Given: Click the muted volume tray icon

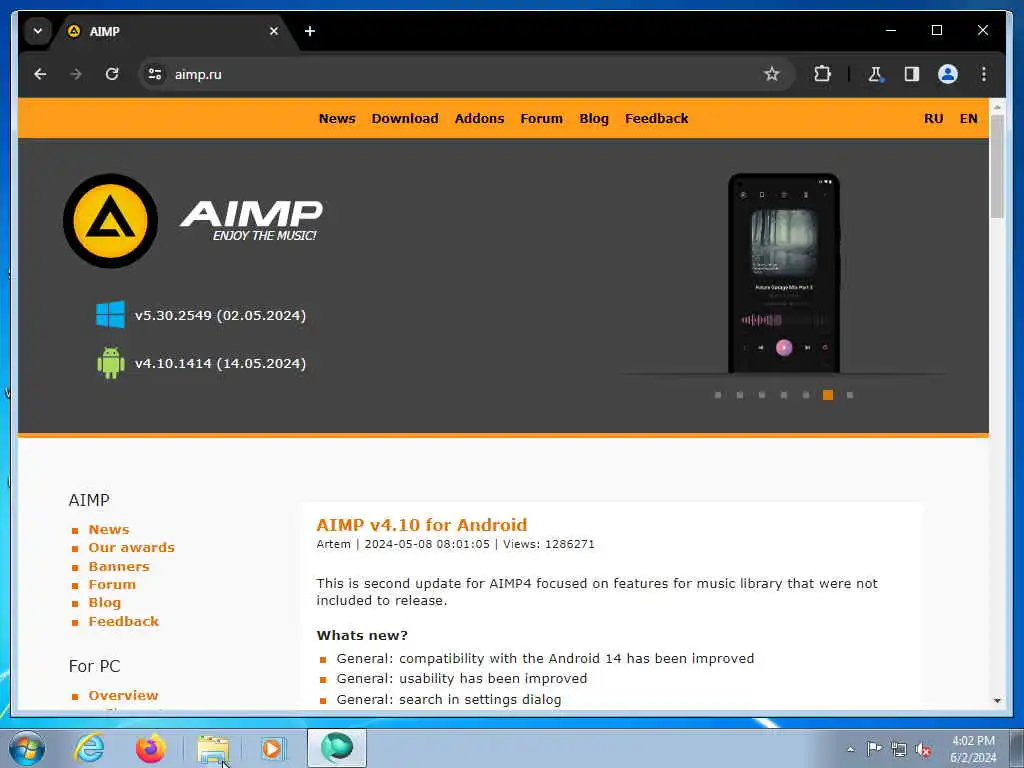Looking at the screenshot, I should [x=923, y=750].
